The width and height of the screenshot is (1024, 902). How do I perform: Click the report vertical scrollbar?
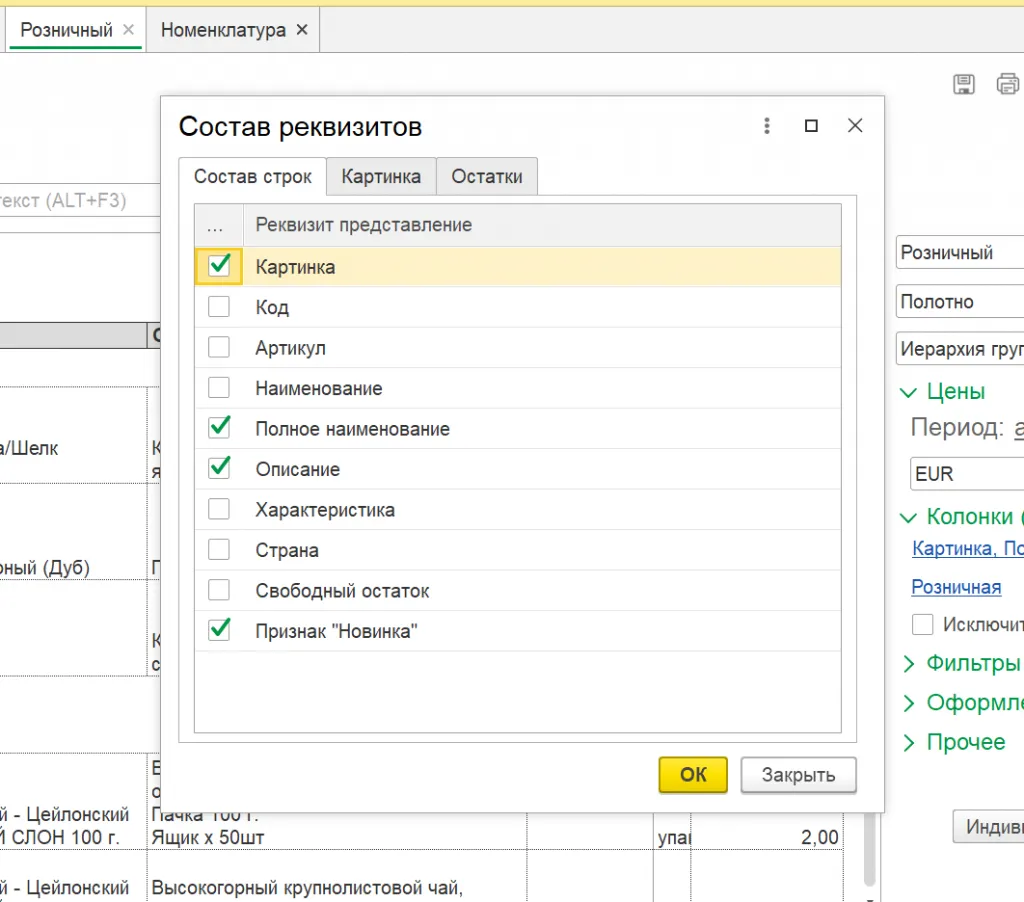click(869, 849)
